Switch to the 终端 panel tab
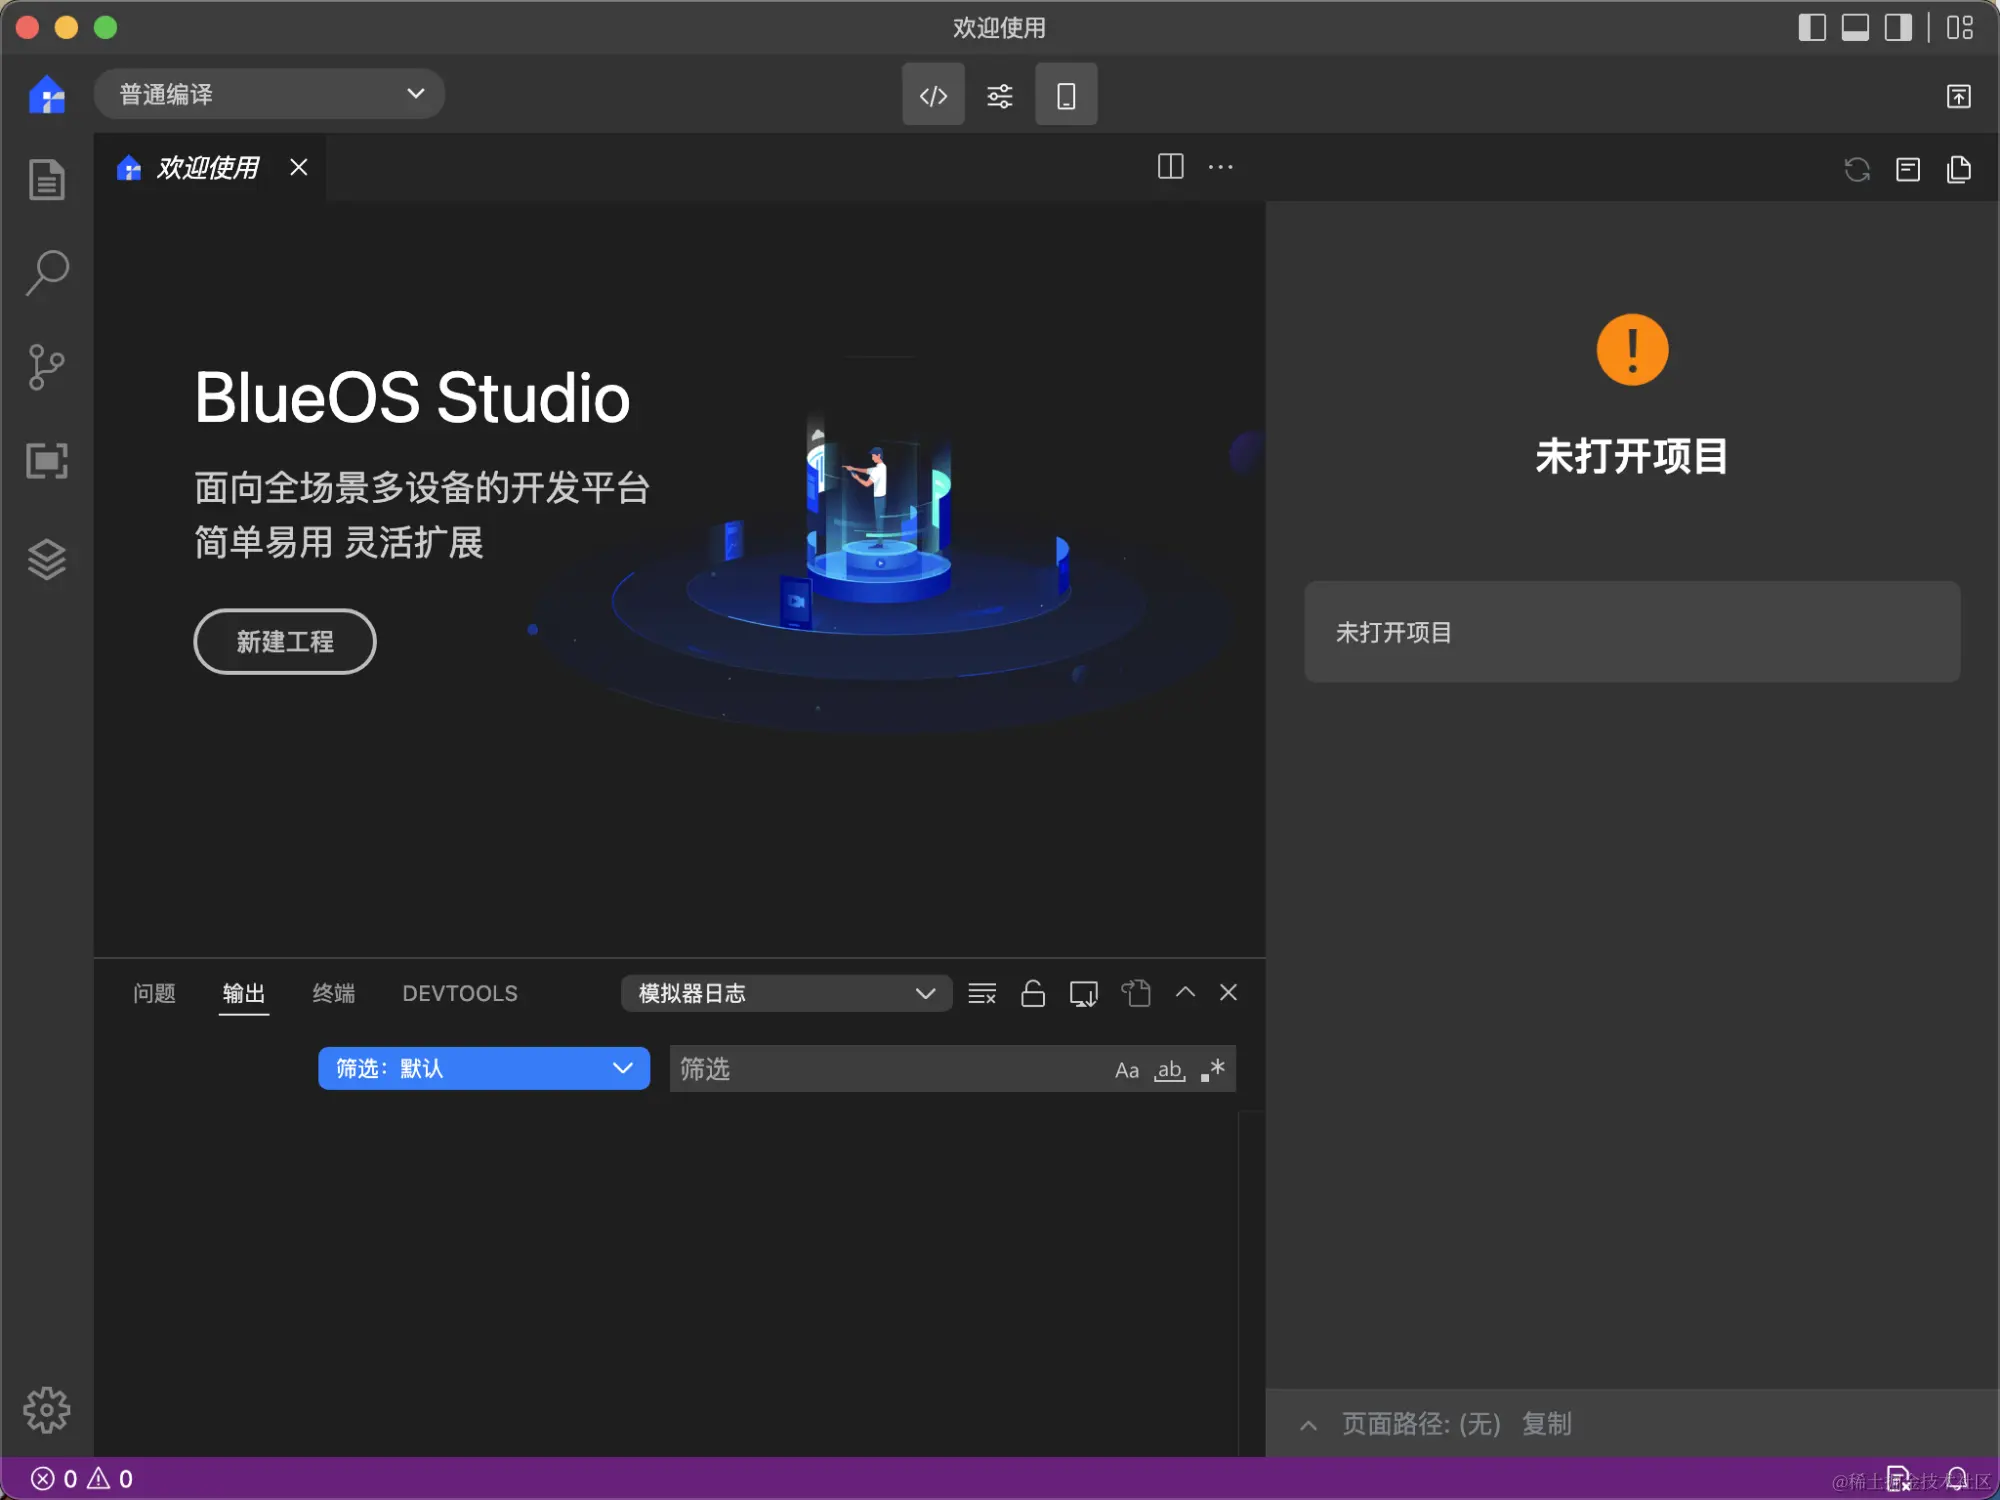The image size is (2000, 1500). tap(334, 993)
